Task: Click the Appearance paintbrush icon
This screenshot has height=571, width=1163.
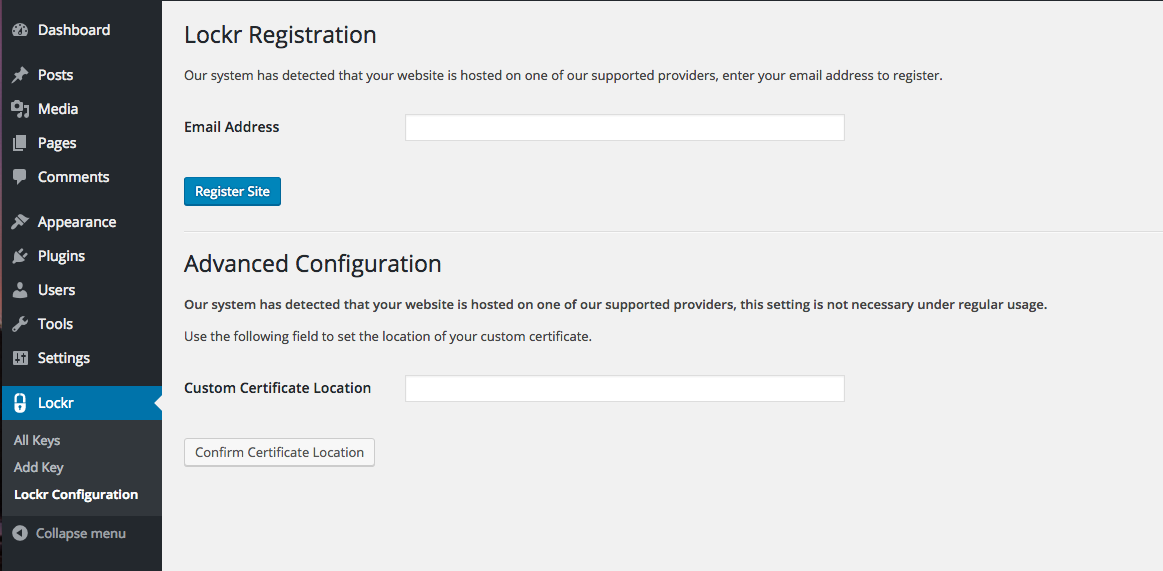Action: click(20, 222)
